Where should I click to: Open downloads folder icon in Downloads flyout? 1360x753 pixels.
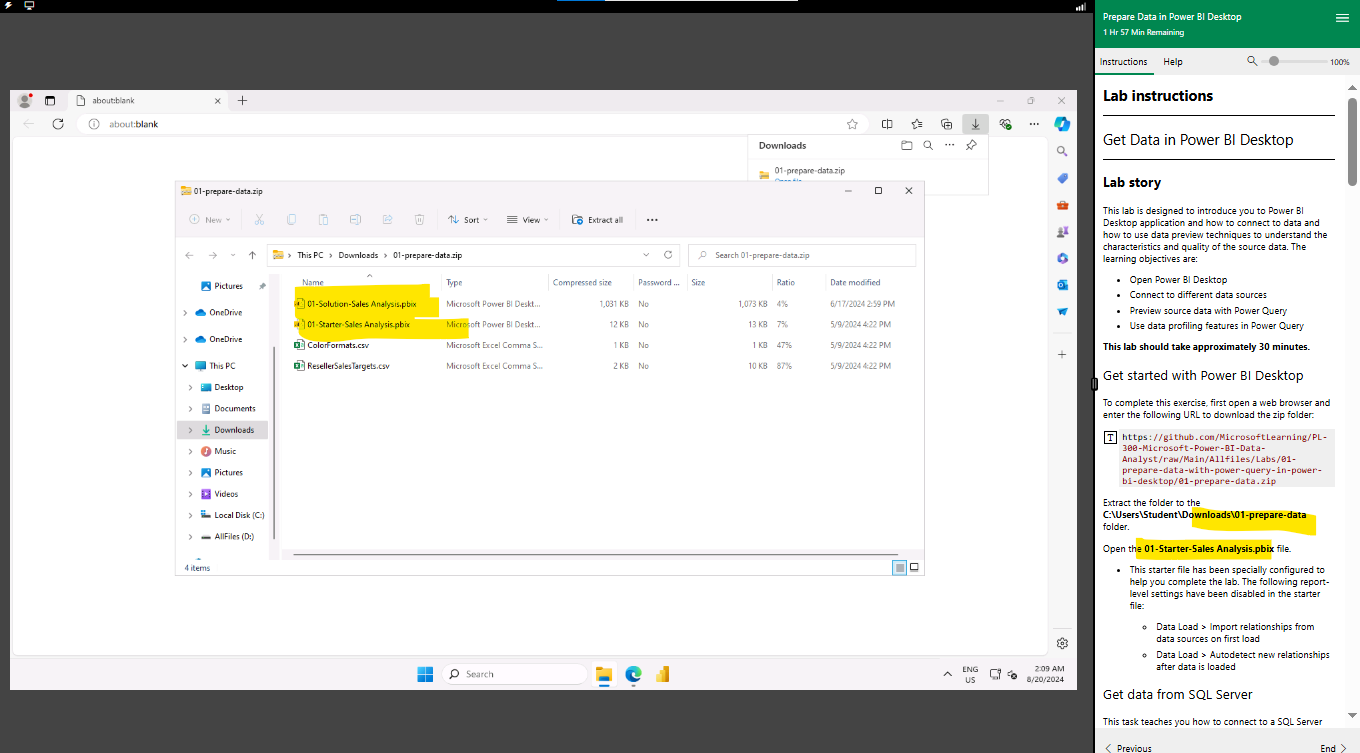point(907,145)
